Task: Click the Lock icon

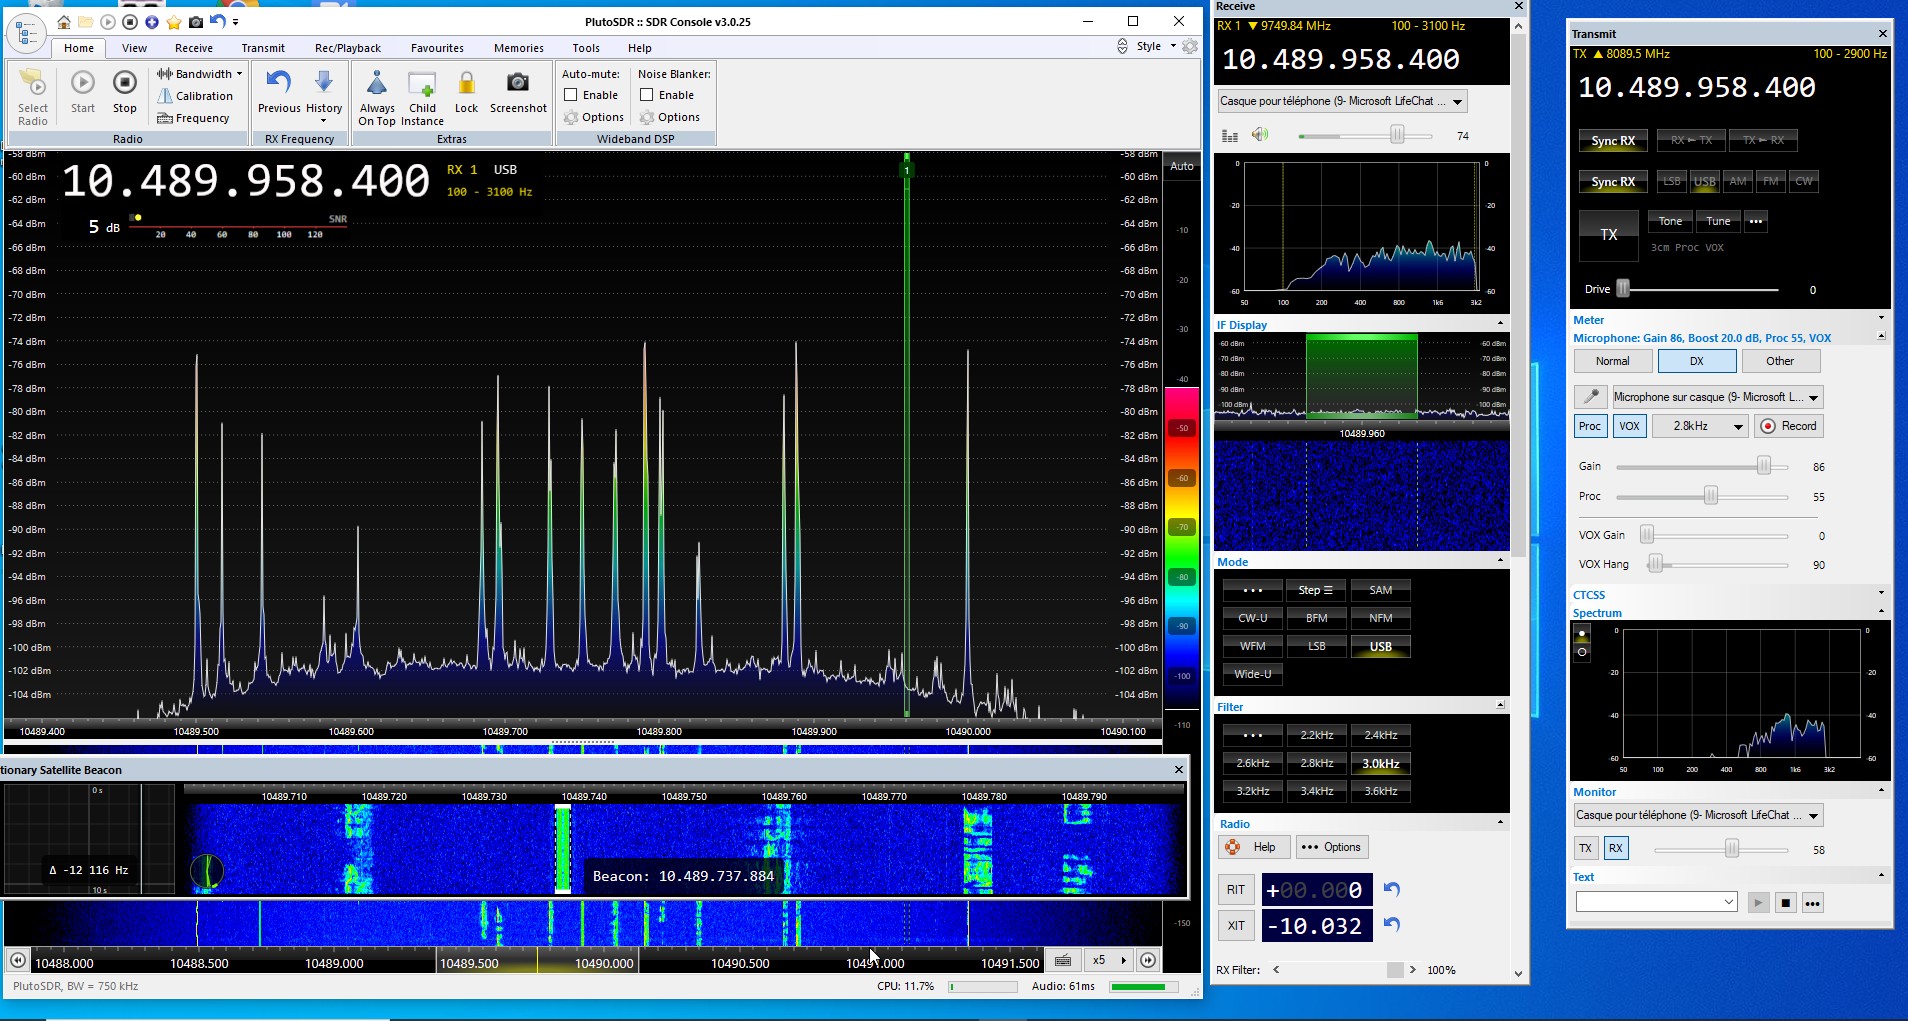Action: (466, 84)
